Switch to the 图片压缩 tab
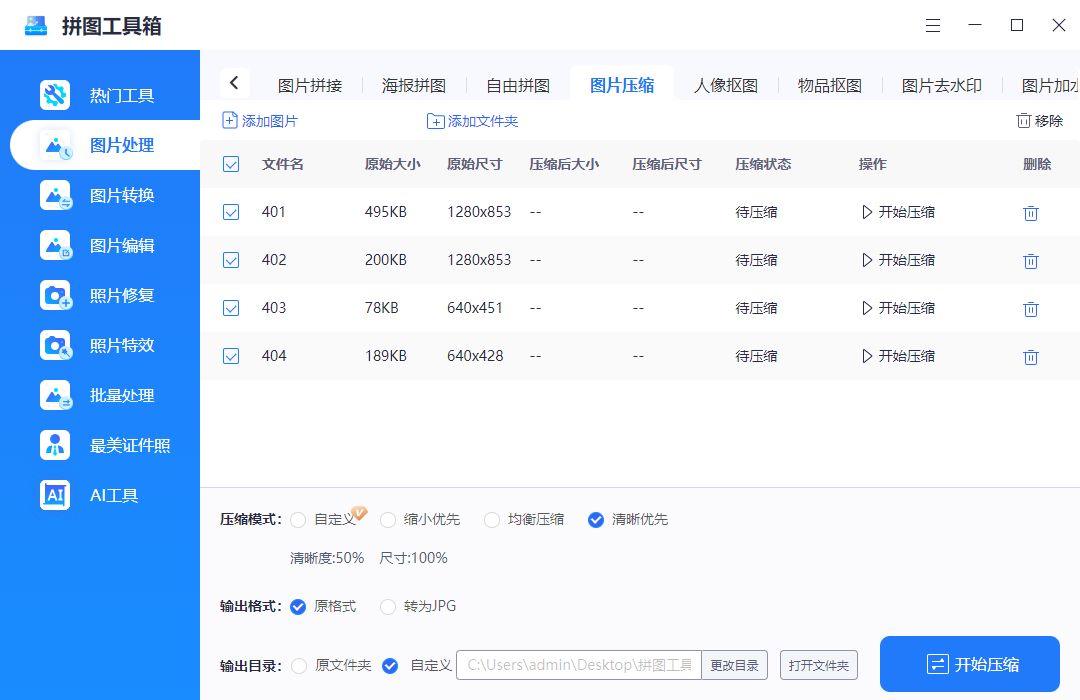 [x=622, y=85]
